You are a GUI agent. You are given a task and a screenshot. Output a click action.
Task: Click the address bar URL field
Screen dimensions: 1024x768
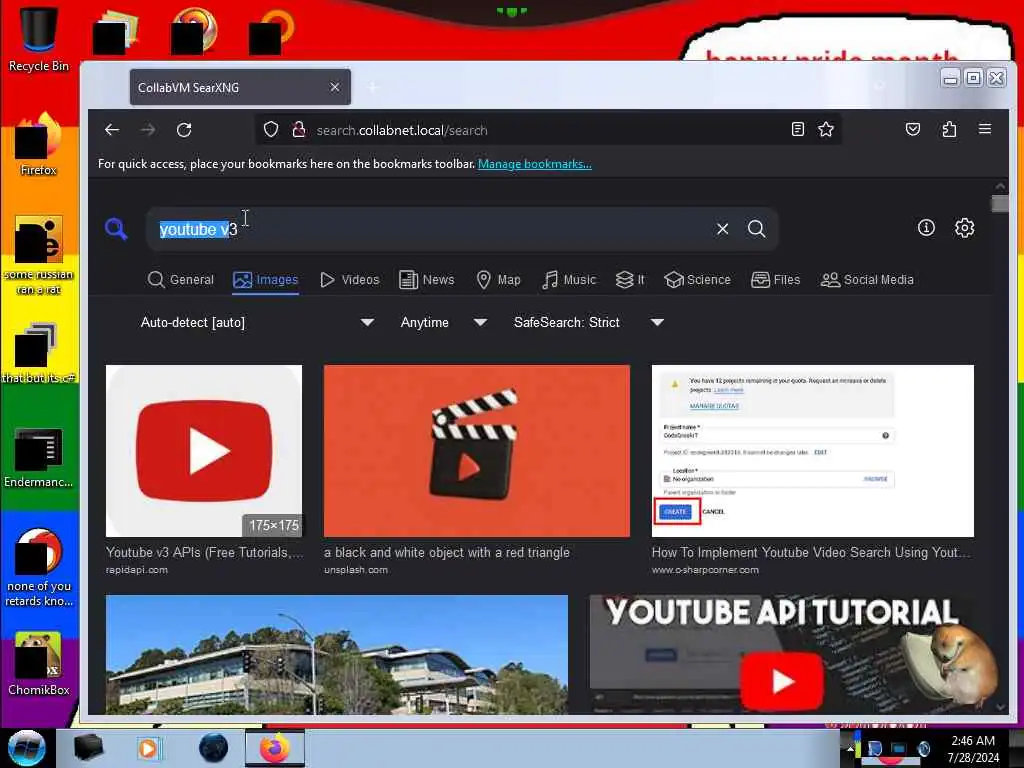[x=549, y=130]
